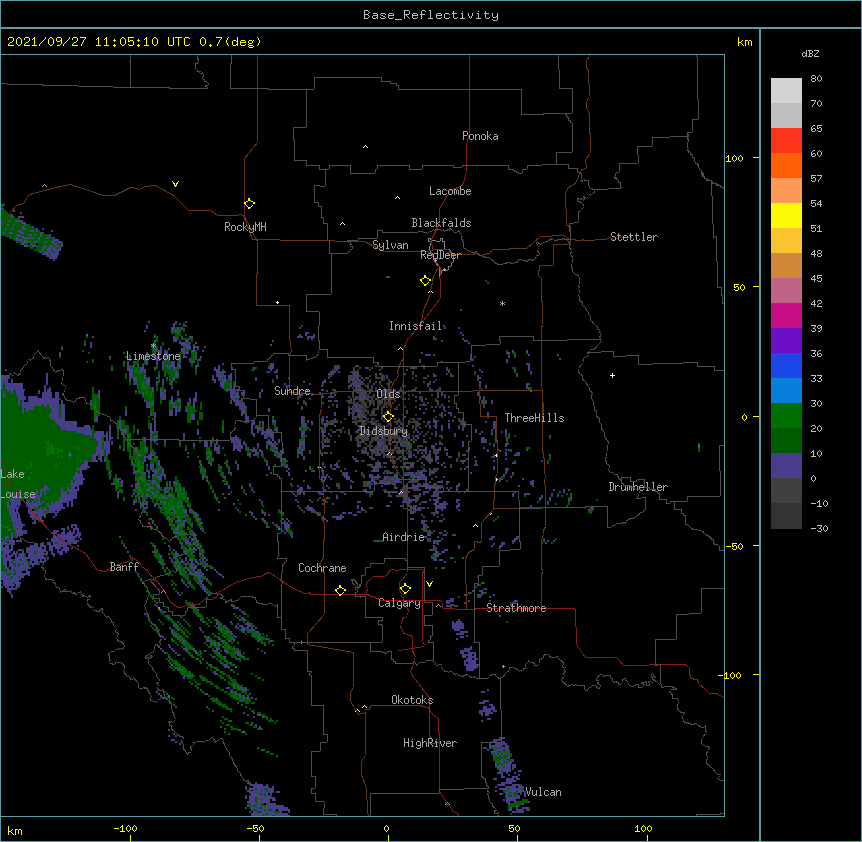Click the -30 value in the dBZ legend

click(819, 529)
